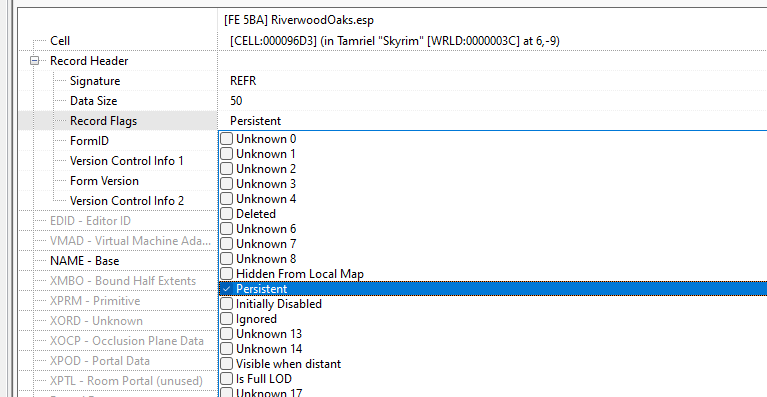This screenshot has height=397, width=767.
Task: Click the REFR signature value
Action: click(243, 81)
